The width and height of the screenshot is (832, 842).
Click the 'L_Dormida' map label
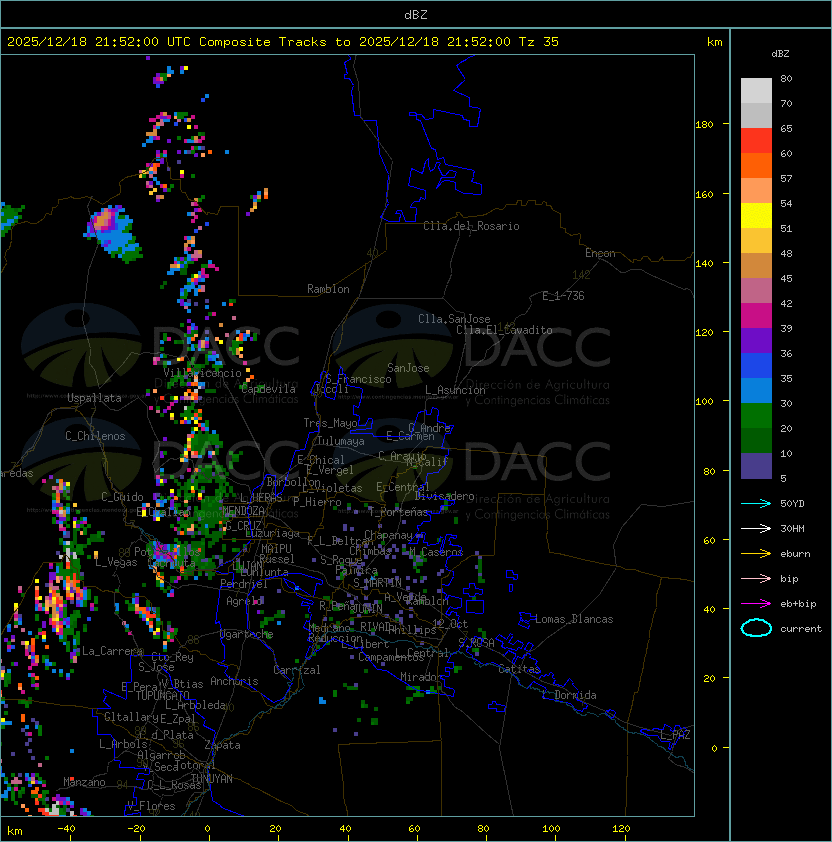(x=569, y=695)
